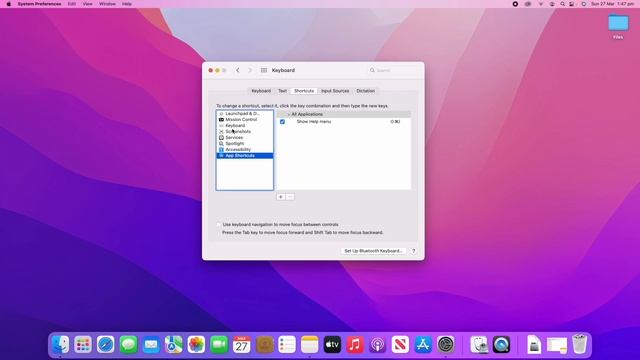Open Mail from the Dock
The image size is (640, 360).
click(x=151, y=345)
